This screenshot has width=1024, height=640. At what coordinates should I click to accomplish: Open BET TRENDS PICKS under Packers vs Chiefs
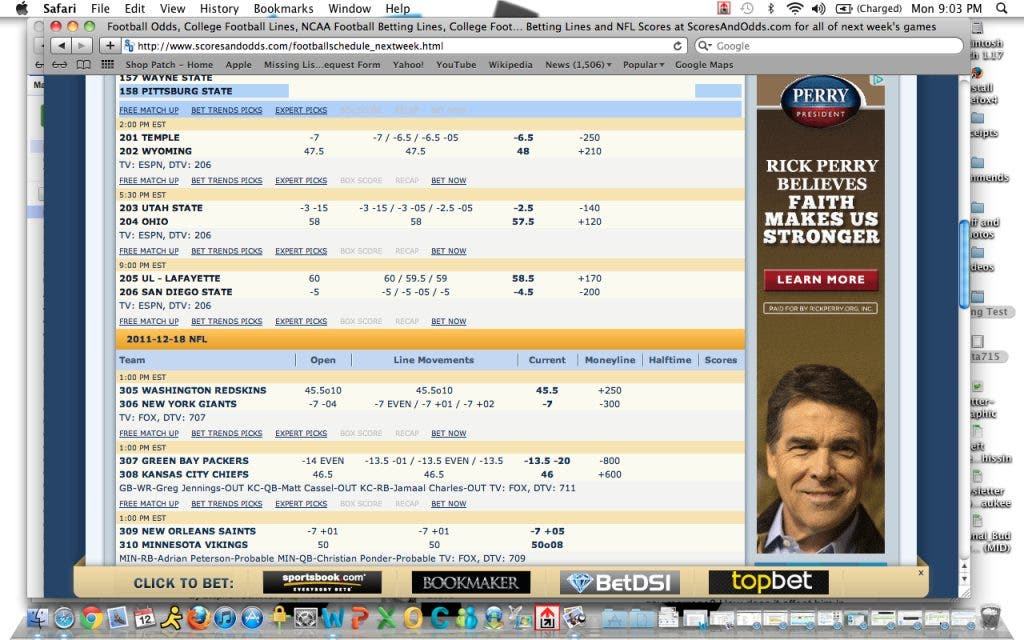tap(227, 504)
